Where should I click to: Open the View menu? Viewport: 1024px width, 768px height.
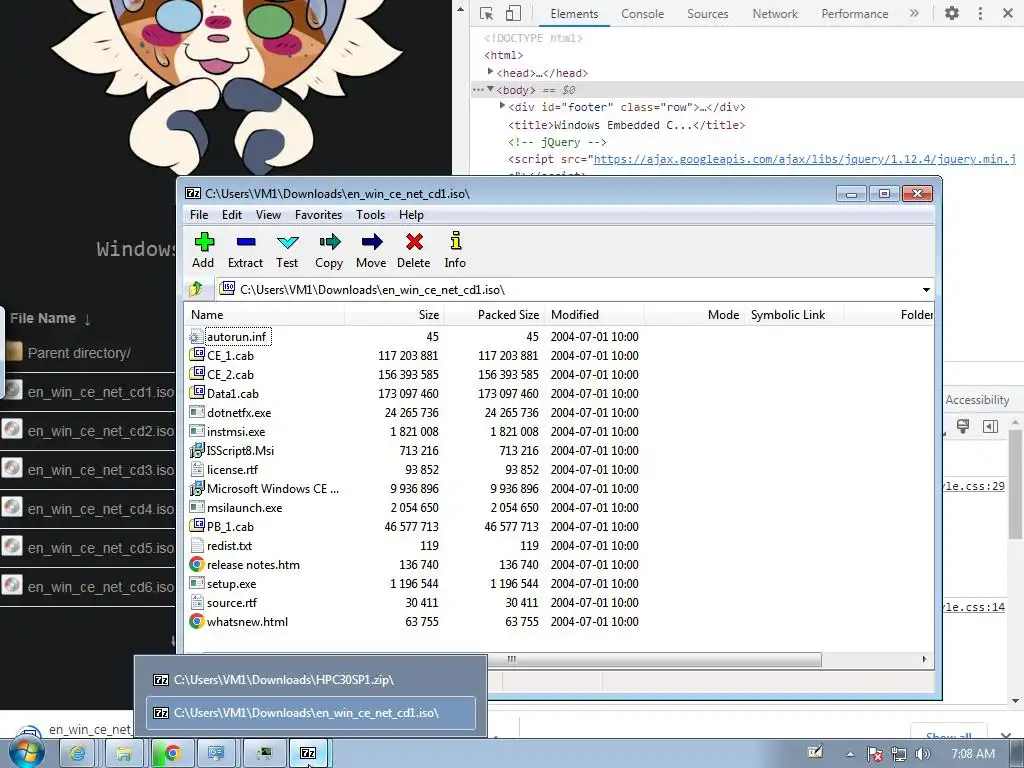tap(268, 215)
